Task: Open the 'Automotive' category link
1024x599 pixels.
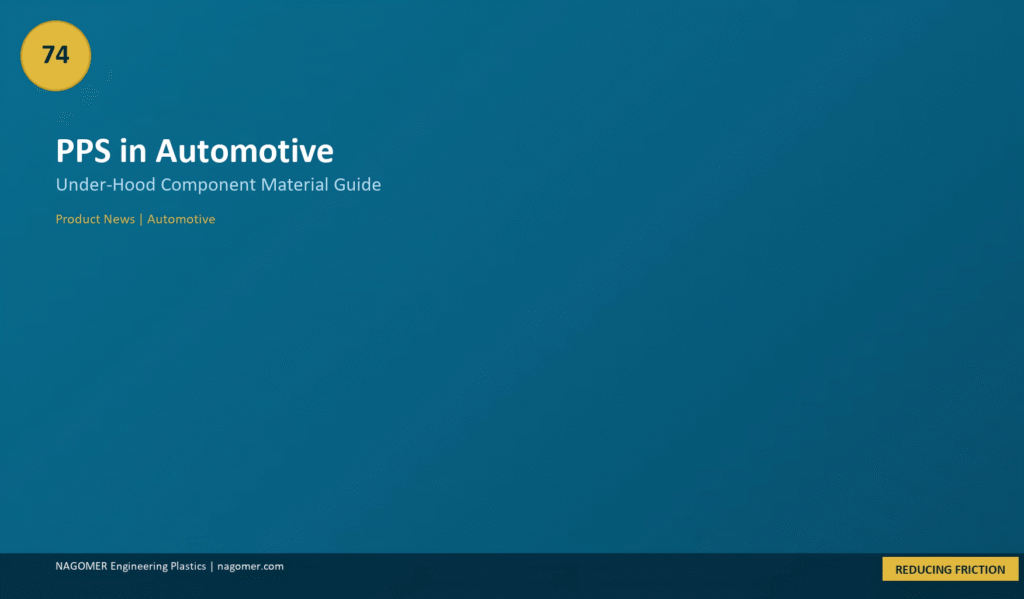Action: tap(181, 219)
